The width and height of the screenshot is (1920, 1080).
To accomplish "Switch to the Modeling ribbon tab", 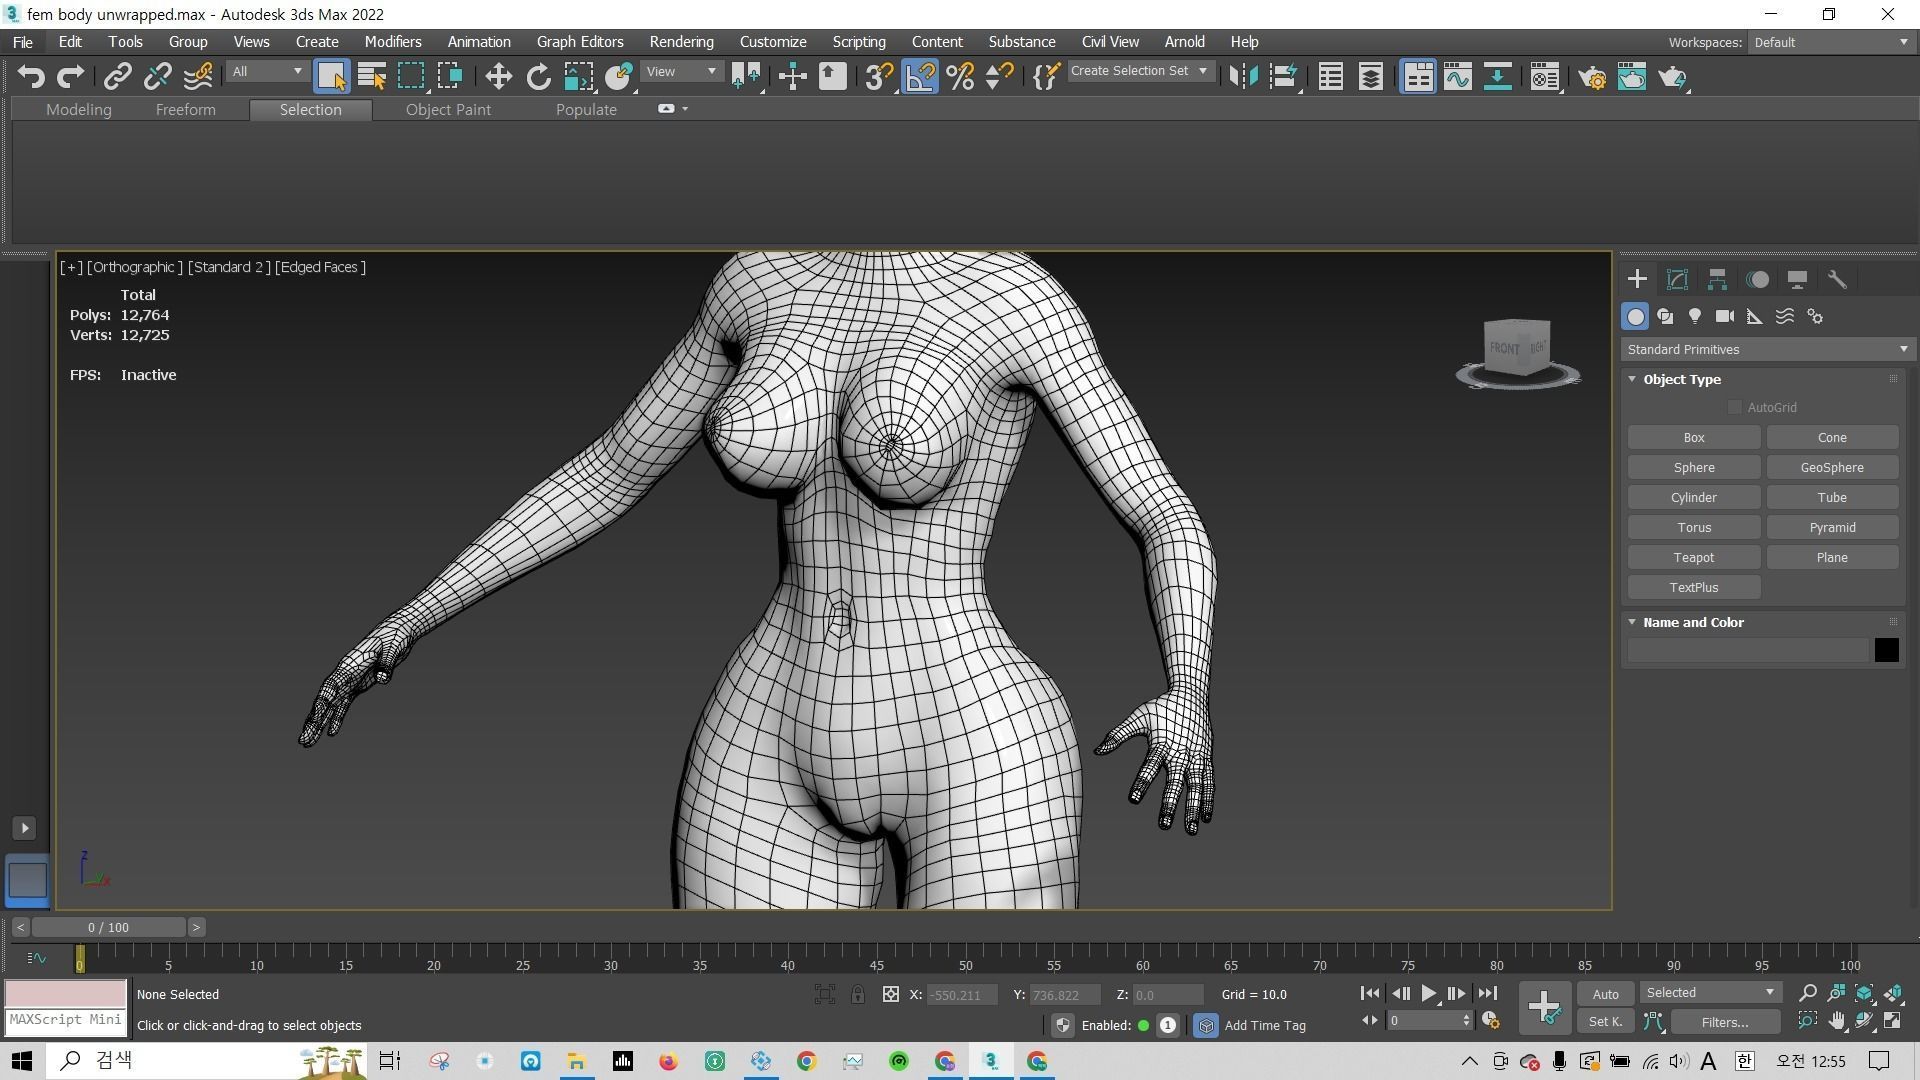I will tap(79, 110).
